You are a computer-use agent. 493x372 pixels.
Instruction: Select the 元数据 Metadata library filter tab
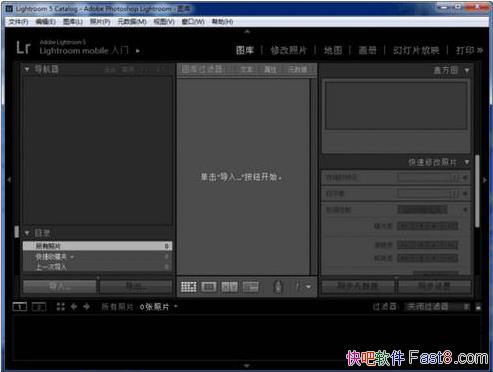[x=297, y=69]
